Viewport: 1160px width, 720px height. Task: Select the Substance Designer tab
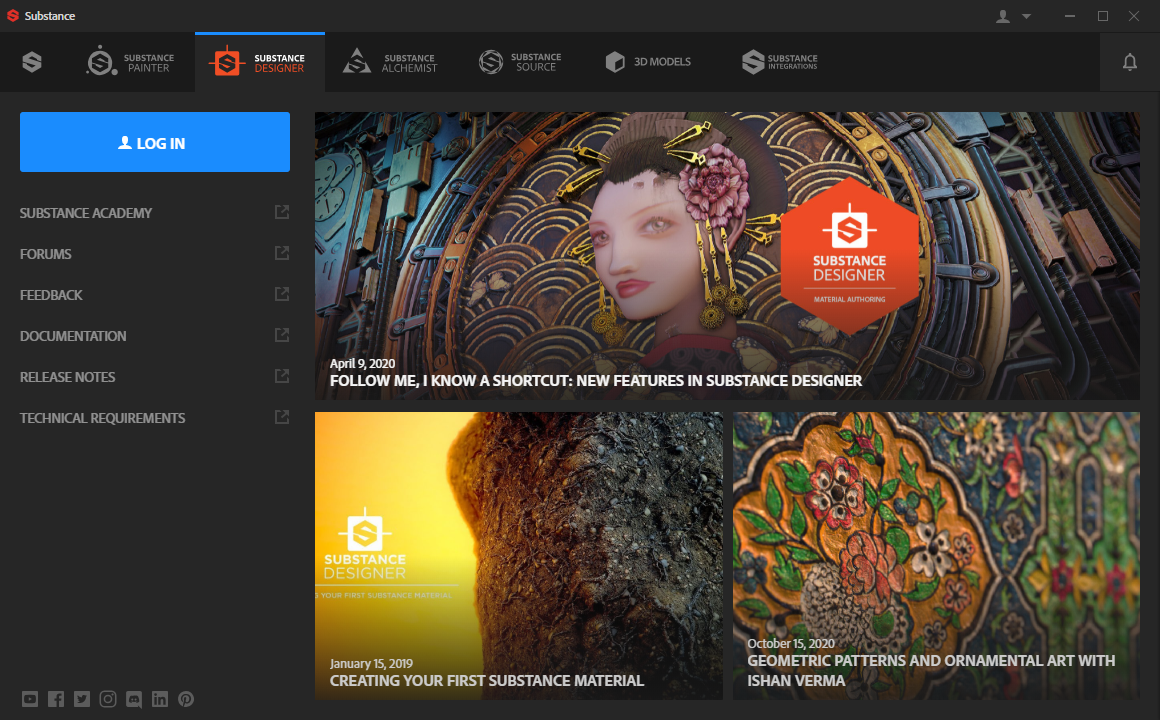coord(260,62)
